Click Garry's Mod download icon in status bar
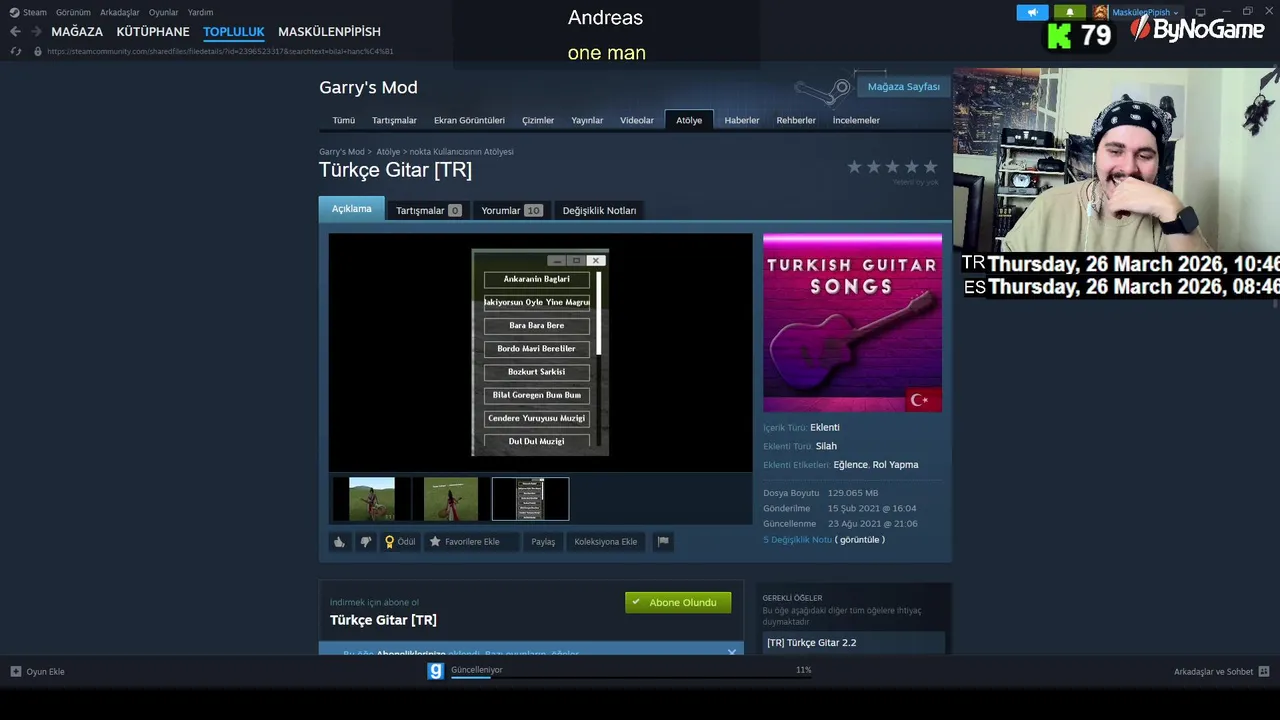The width and height of the screenshot is (1280, 720). pos(435,671)
